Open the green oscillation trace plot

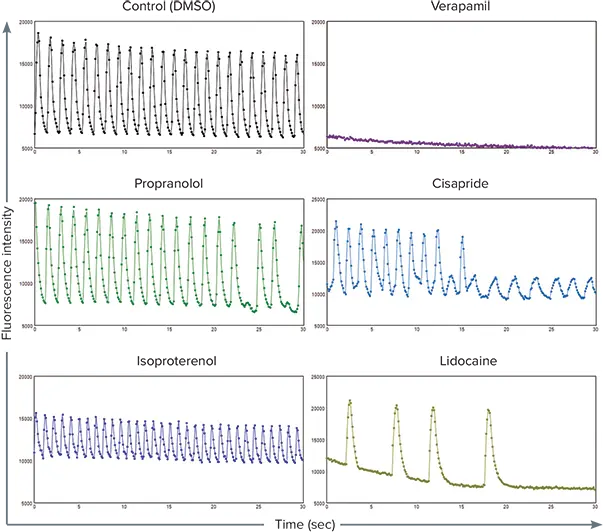pyautogui.click(x=168, y=262)
